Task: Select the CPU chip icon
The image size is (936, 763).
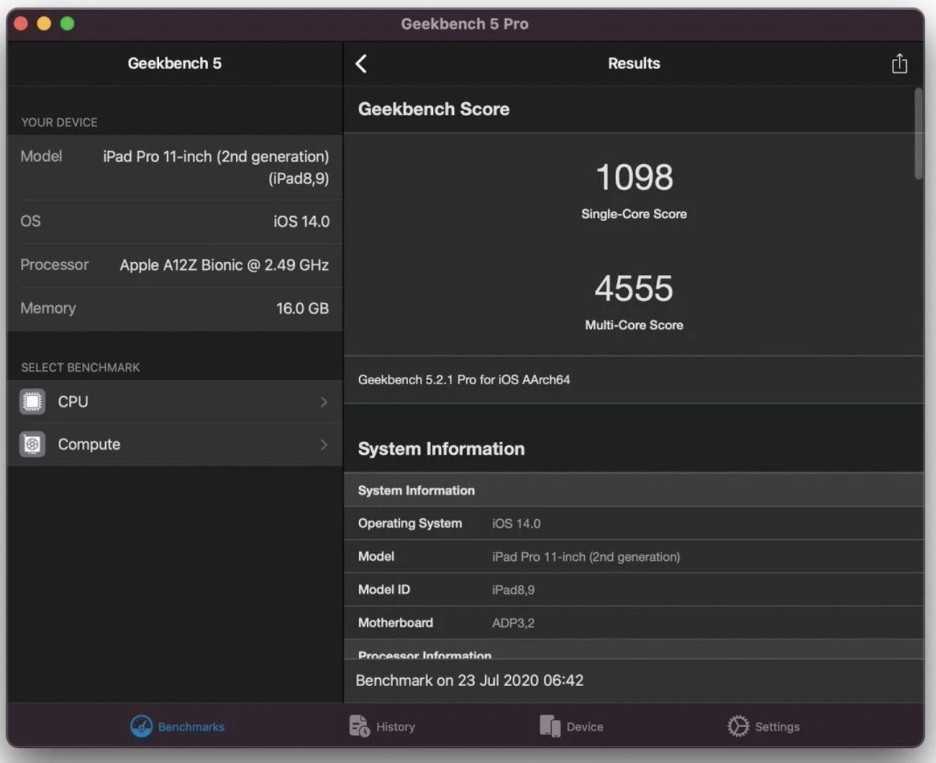Action: [x=32, y=402]
